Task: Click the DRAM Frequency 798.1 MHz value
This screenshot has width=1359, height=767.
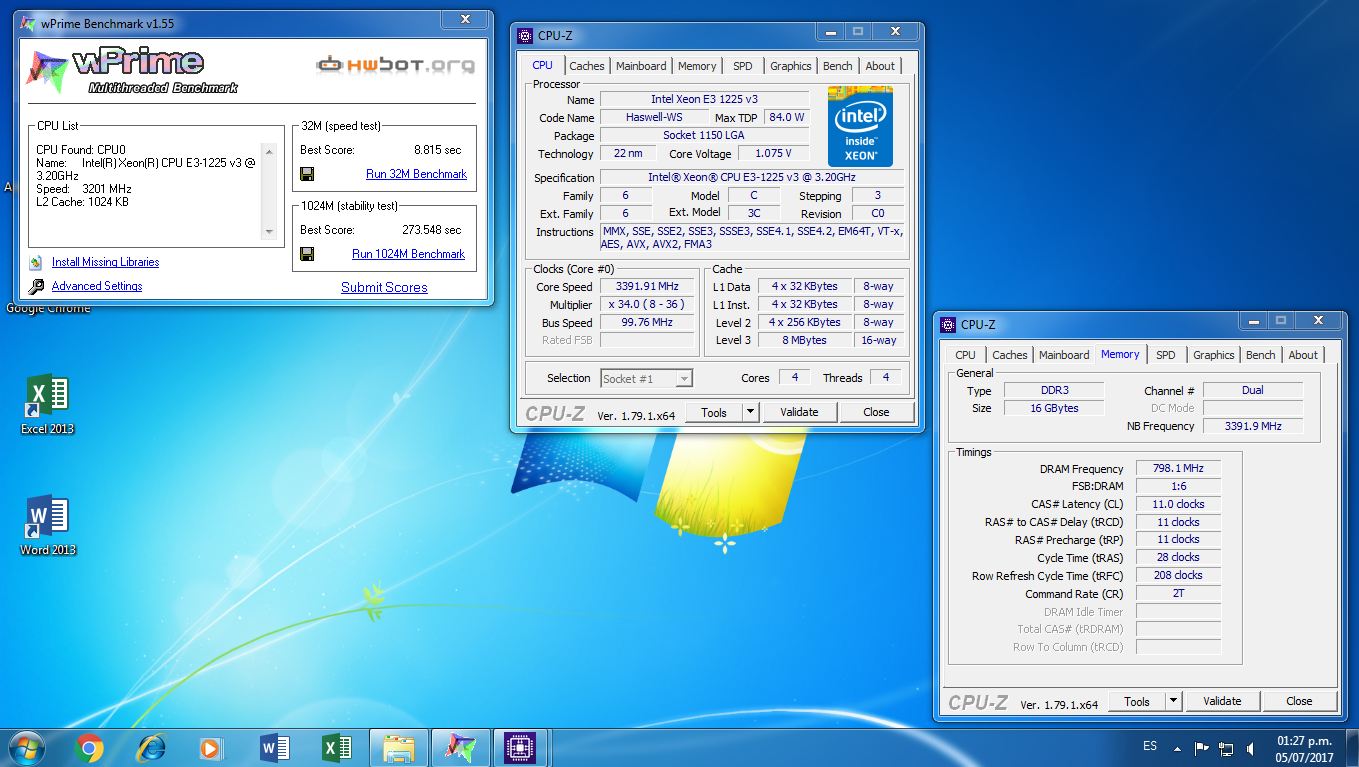Action: [1178, 468]
